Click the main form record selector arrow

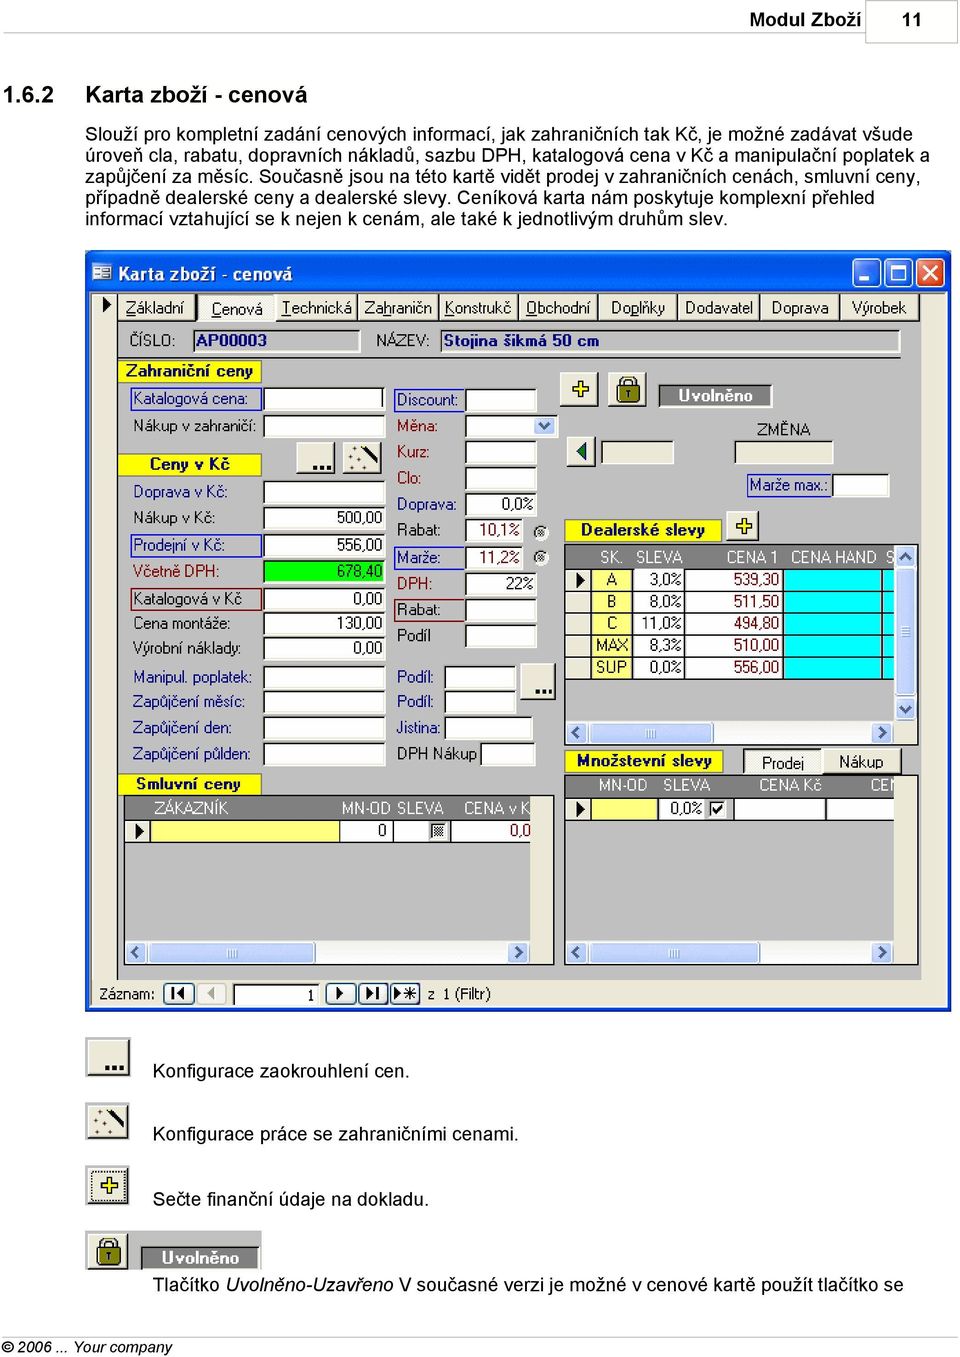(107, 305)
